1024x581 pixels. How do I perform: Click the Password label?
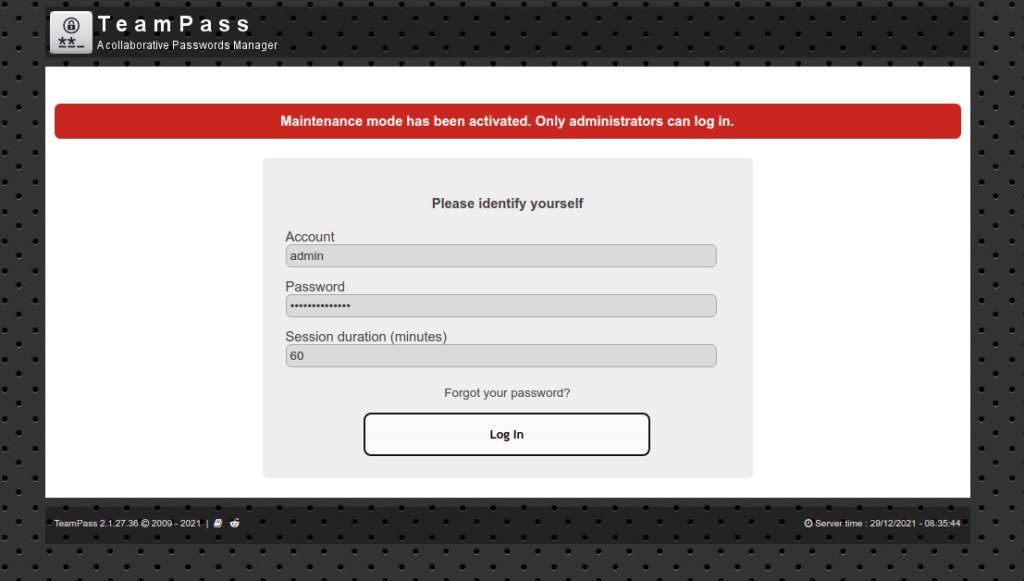point(315,287)
